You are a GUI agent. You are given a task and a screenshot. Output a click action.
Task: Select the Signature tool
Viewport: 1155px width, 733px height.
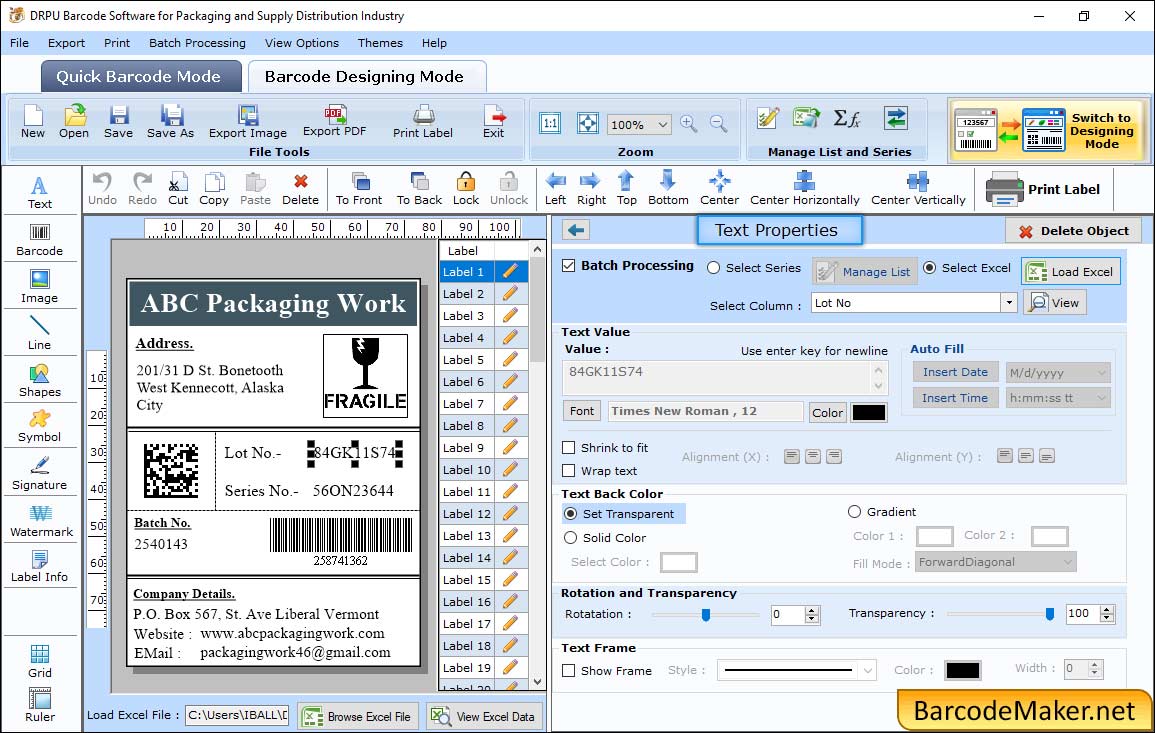click(40, 474)
